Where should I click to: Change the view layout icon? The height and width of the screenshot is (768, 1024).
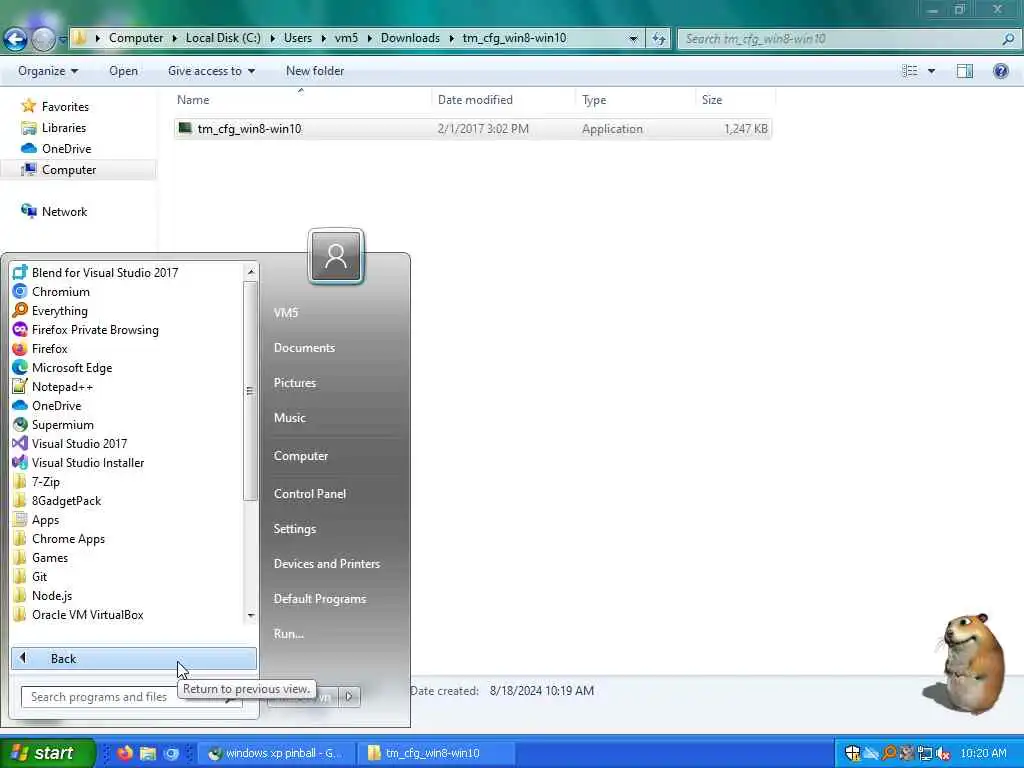pyautogui.click(x=910, y=71)
